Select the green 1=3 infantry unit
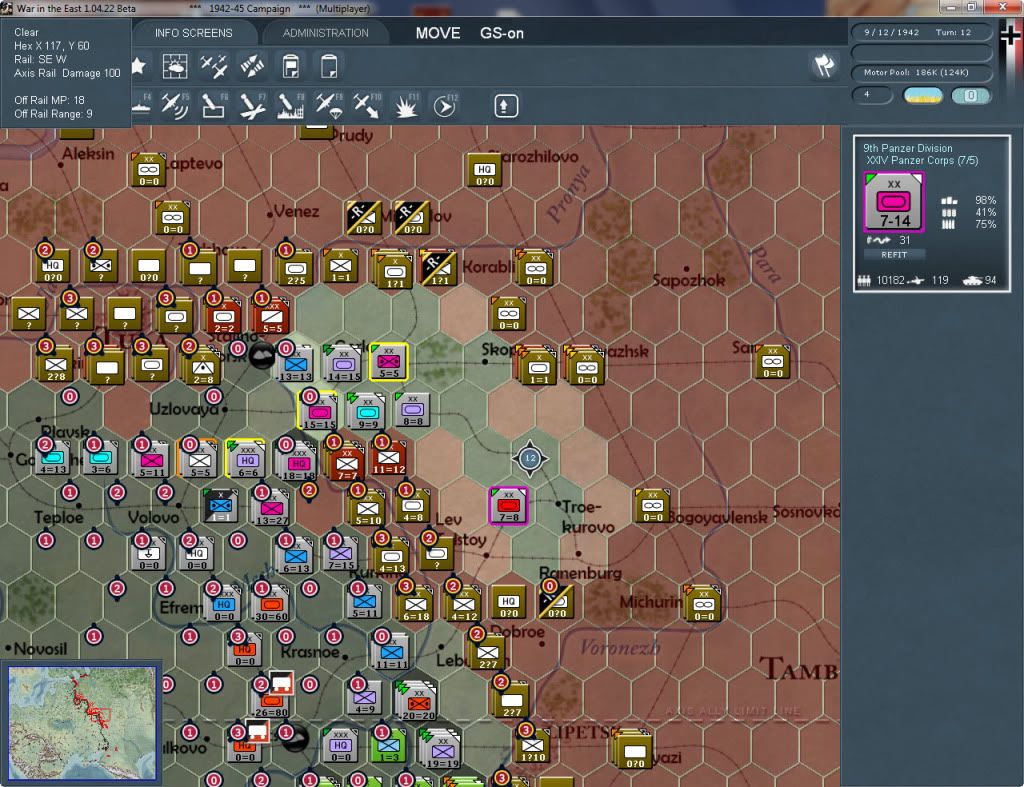This screenshot has height=787, width=1024. tap(388, 744)
